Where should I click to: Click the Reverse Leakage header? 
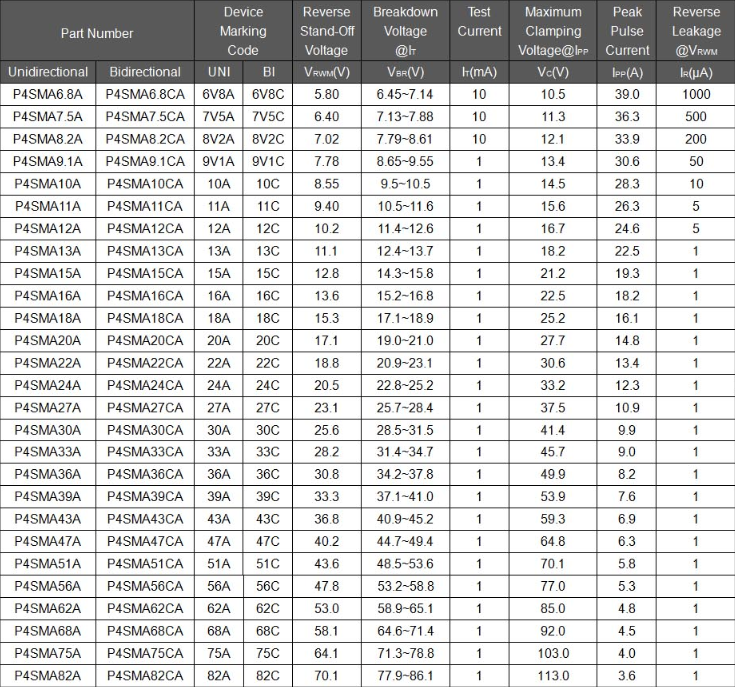tap(696, 31)
